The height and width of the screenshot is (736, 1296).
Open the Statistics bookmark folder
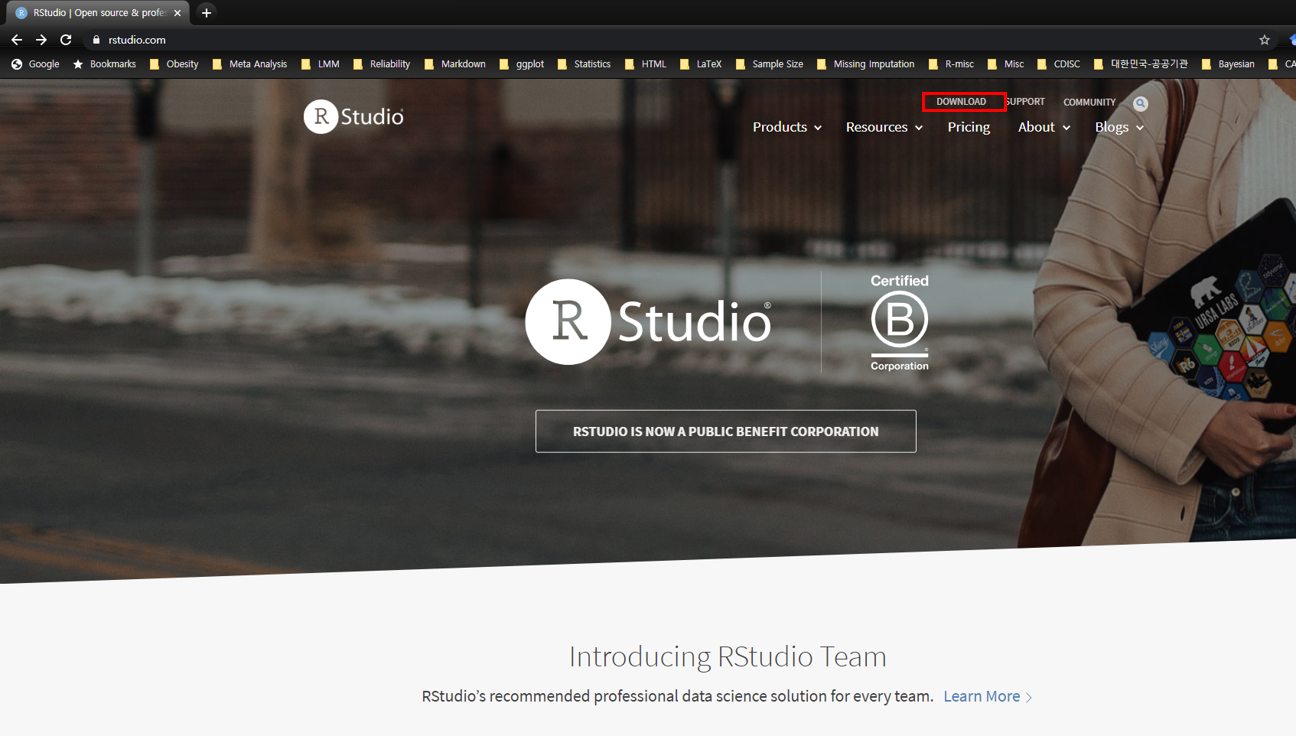coord(584,64)
